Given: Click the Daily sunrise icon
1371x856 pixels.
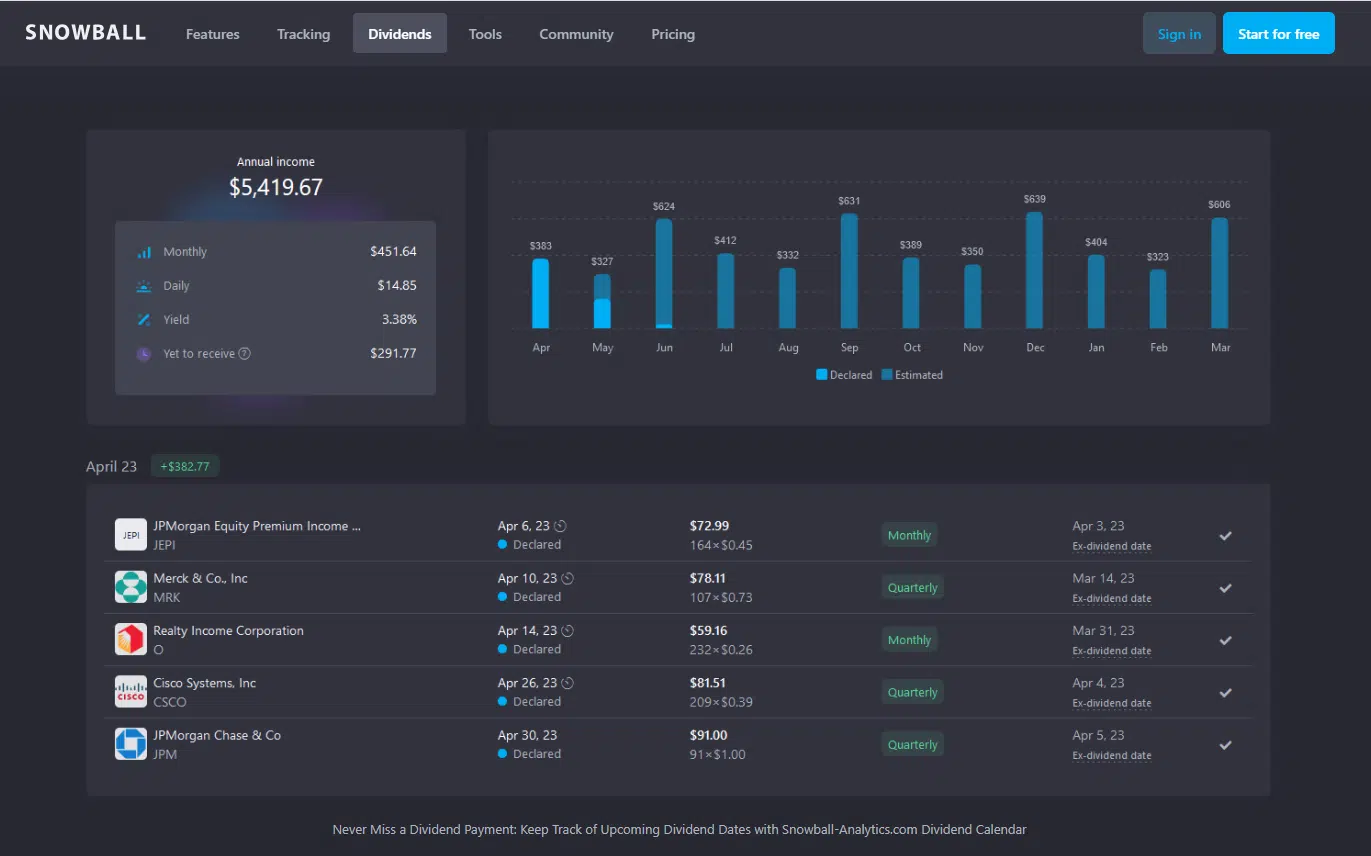Looking at the screenshot, I should point(144,286).
